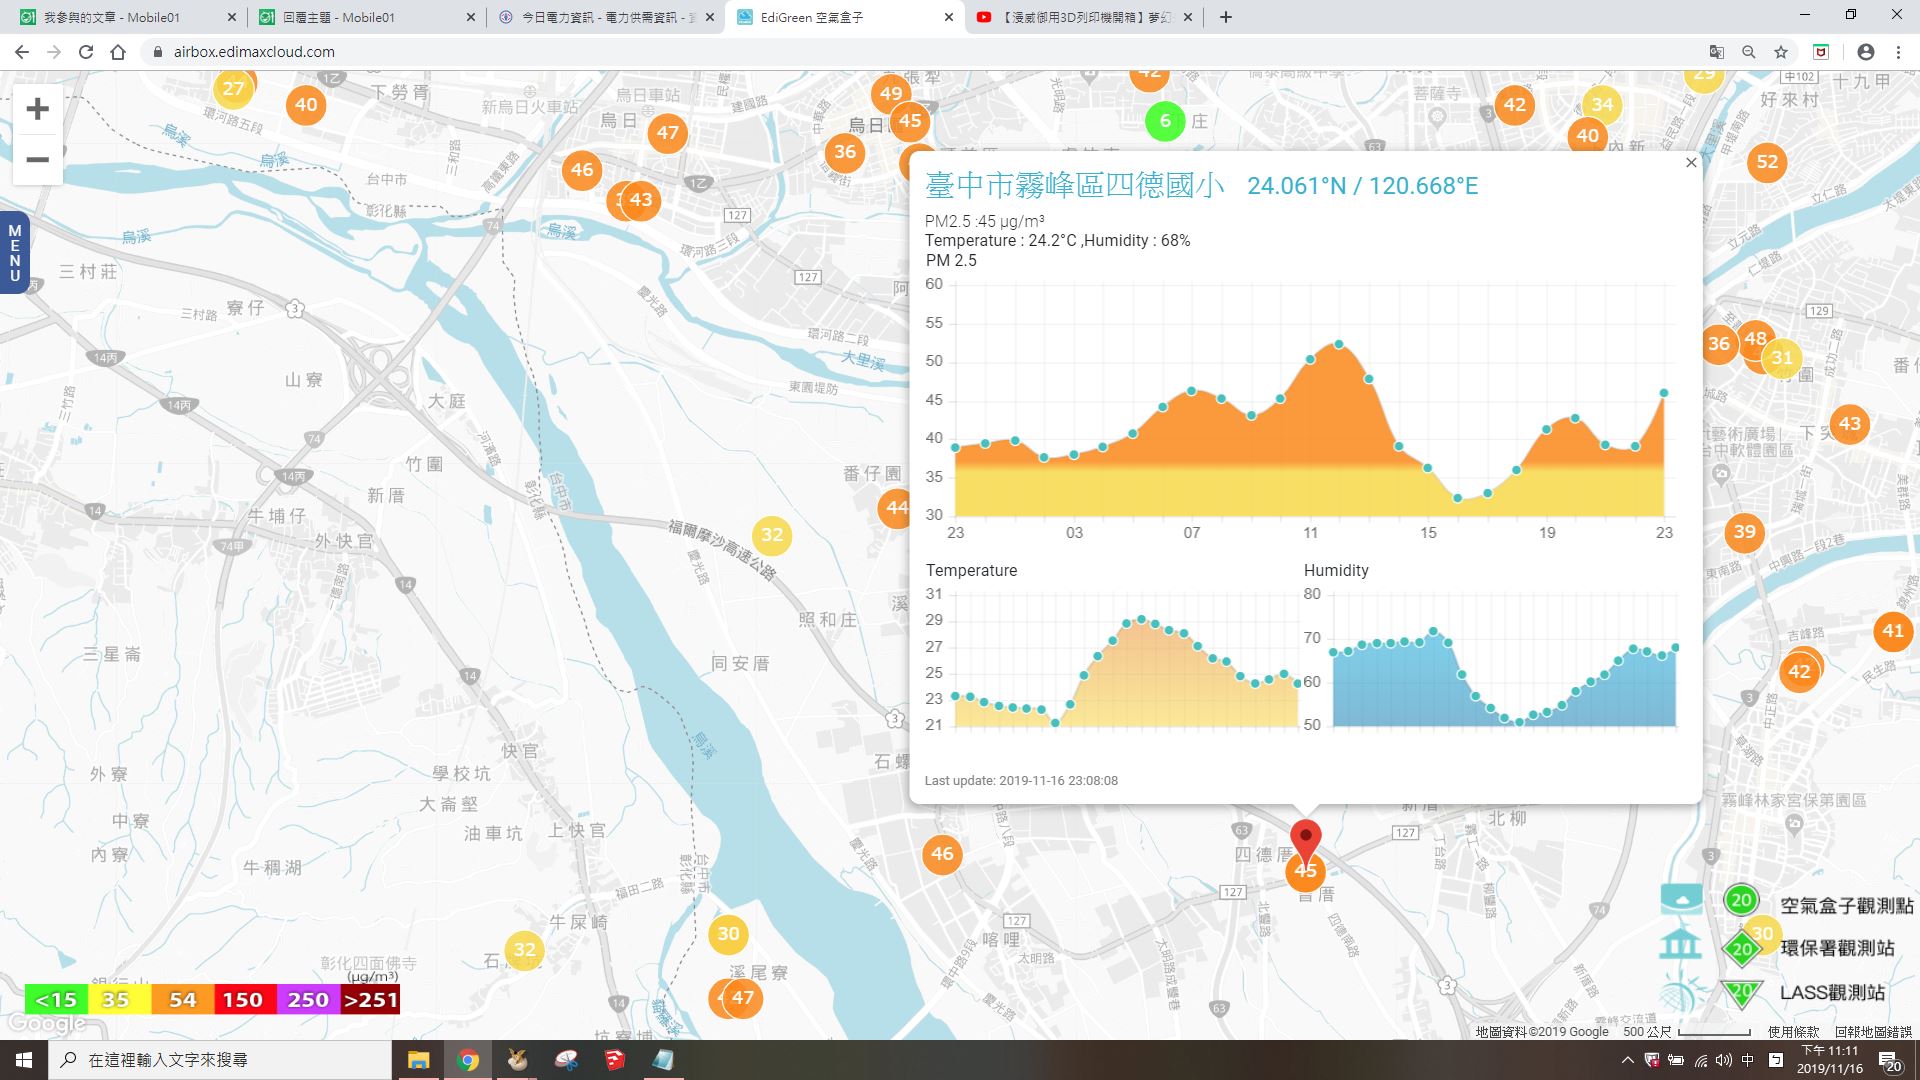This screenshot has width=1920, height=1080.
Task: Select the orange 47 marker near 烏日
Action: (667, 133)
